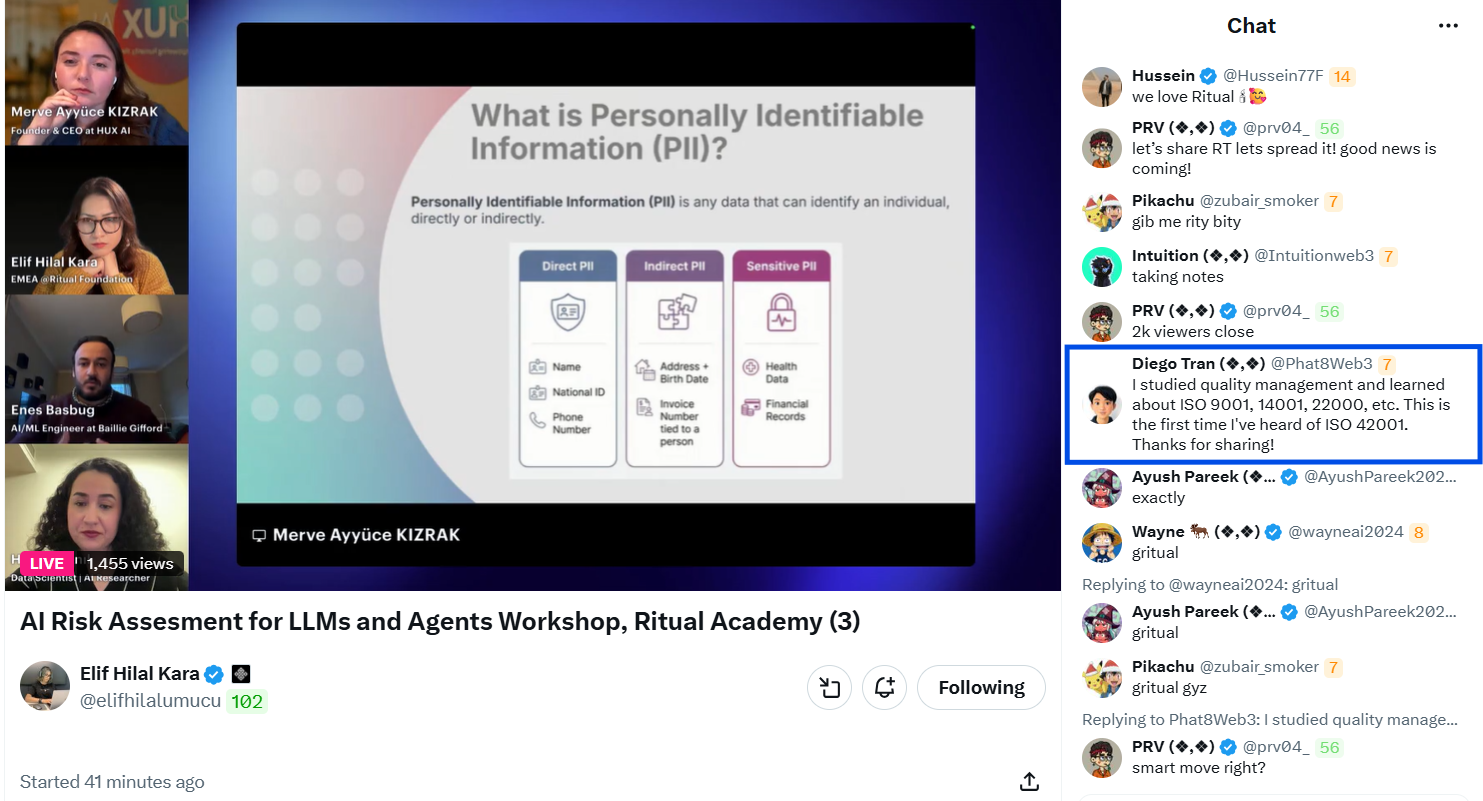Click Wayne's straw-hat avatar in chat

pyautogui.click(x=1102, y=542)
